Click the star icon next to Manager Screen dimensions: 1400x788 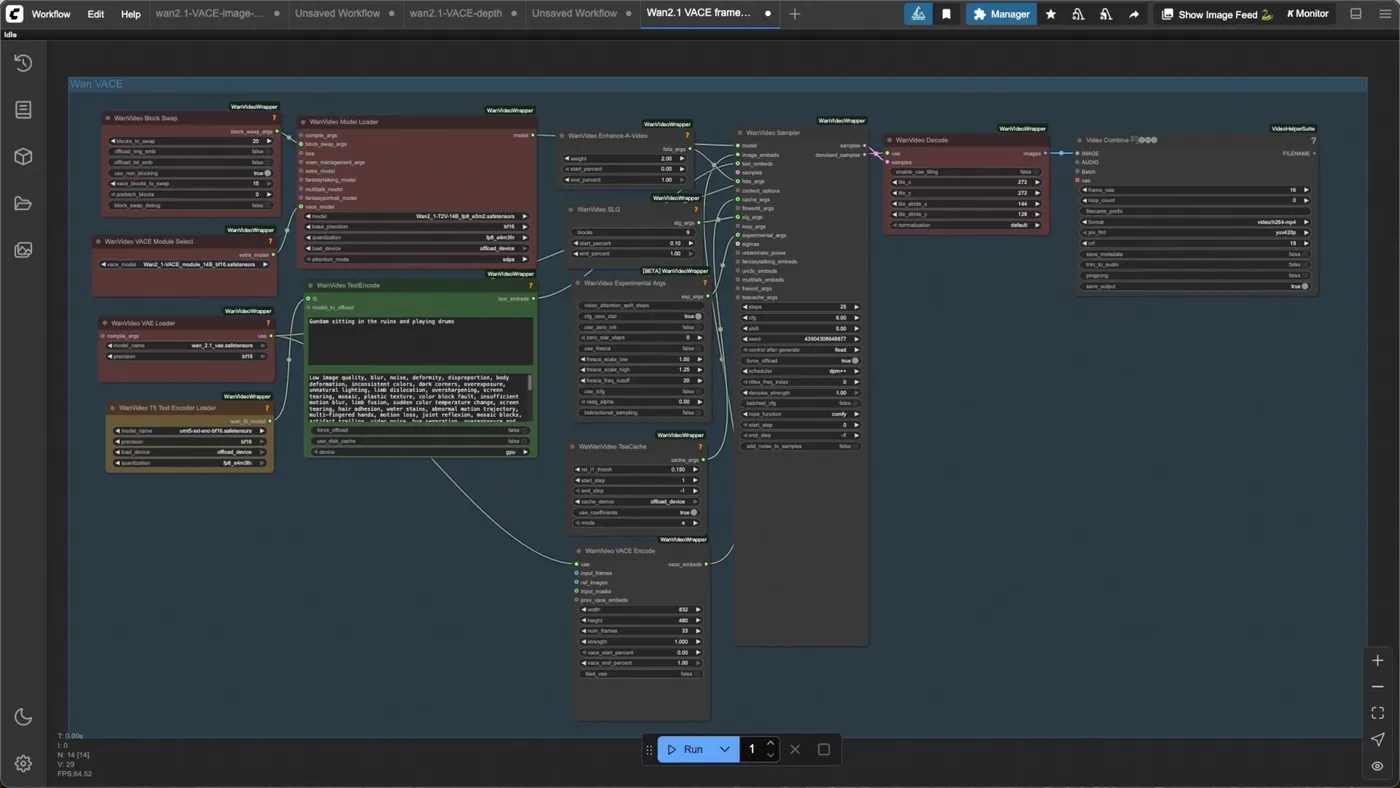coord(1051,14)
